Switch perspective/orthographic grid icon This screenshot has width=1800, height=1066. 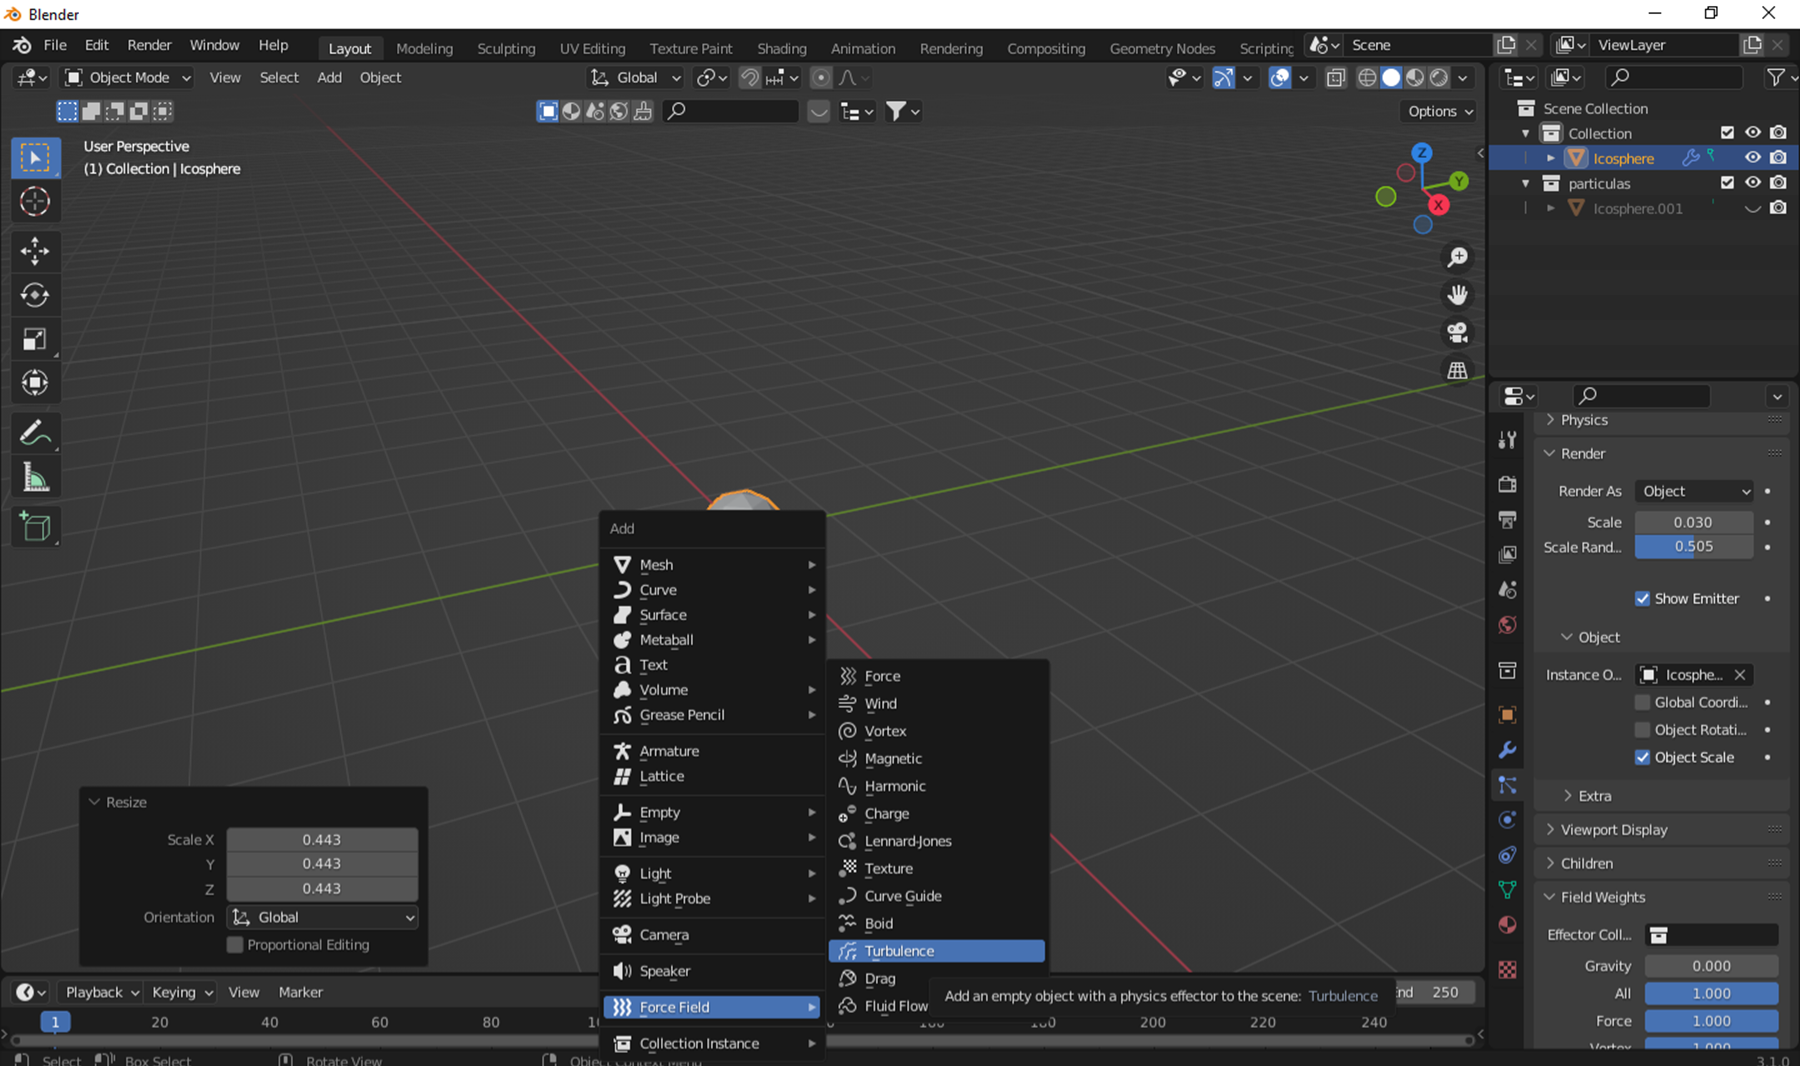pyautogui.click(x=1457, y=370)
